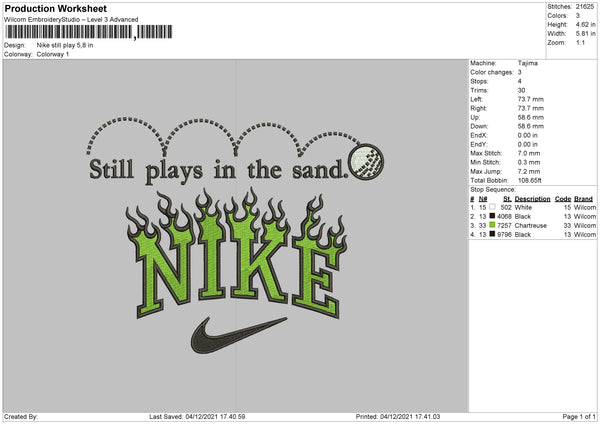Click the Production Worksheet title
Screen dimensions: 600x424
[56, 8]
